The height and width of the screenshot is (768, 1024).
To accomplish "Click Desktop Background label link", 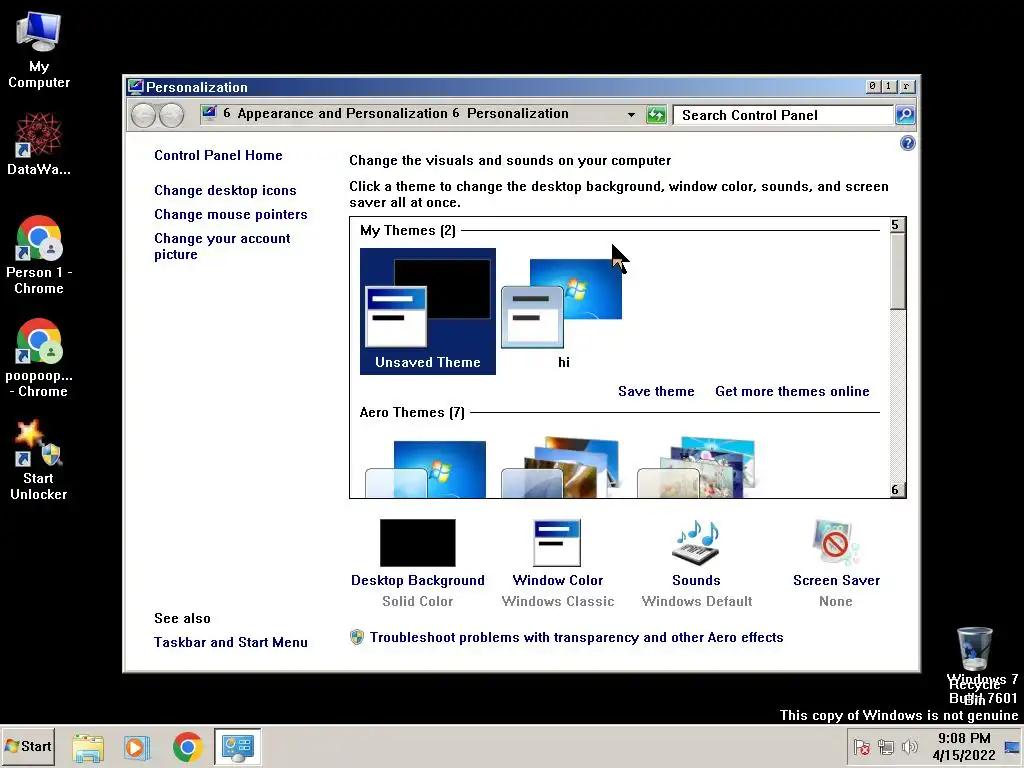I will pos(418,581).
